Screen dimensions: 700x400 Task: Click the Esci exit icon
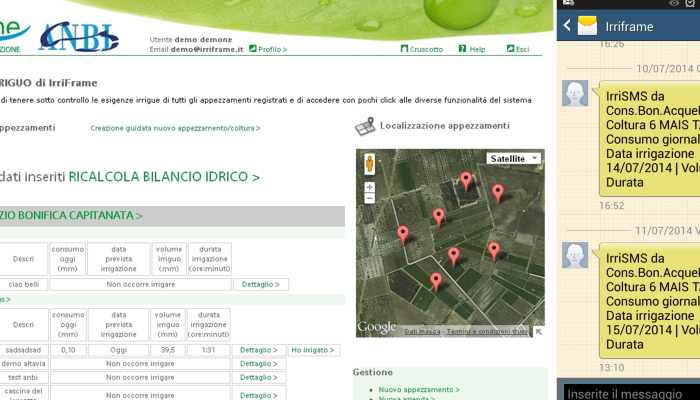click(x=510, y=48)
